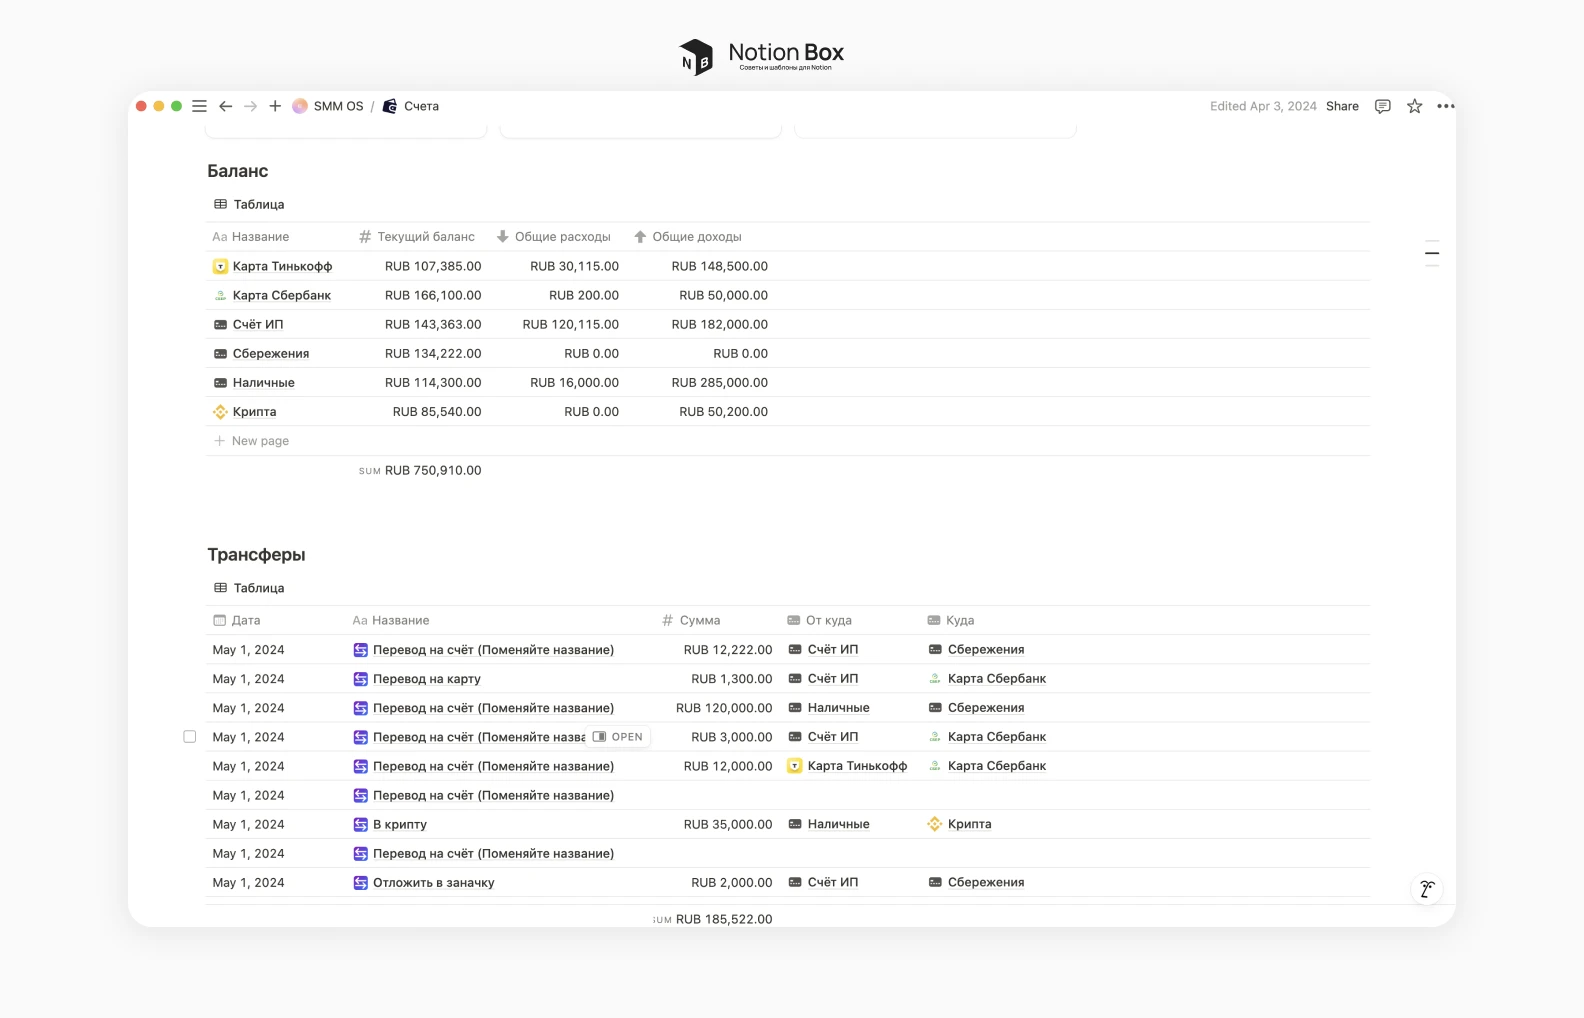Open the sidebar hamburger menu

click(x=199, y=106)
